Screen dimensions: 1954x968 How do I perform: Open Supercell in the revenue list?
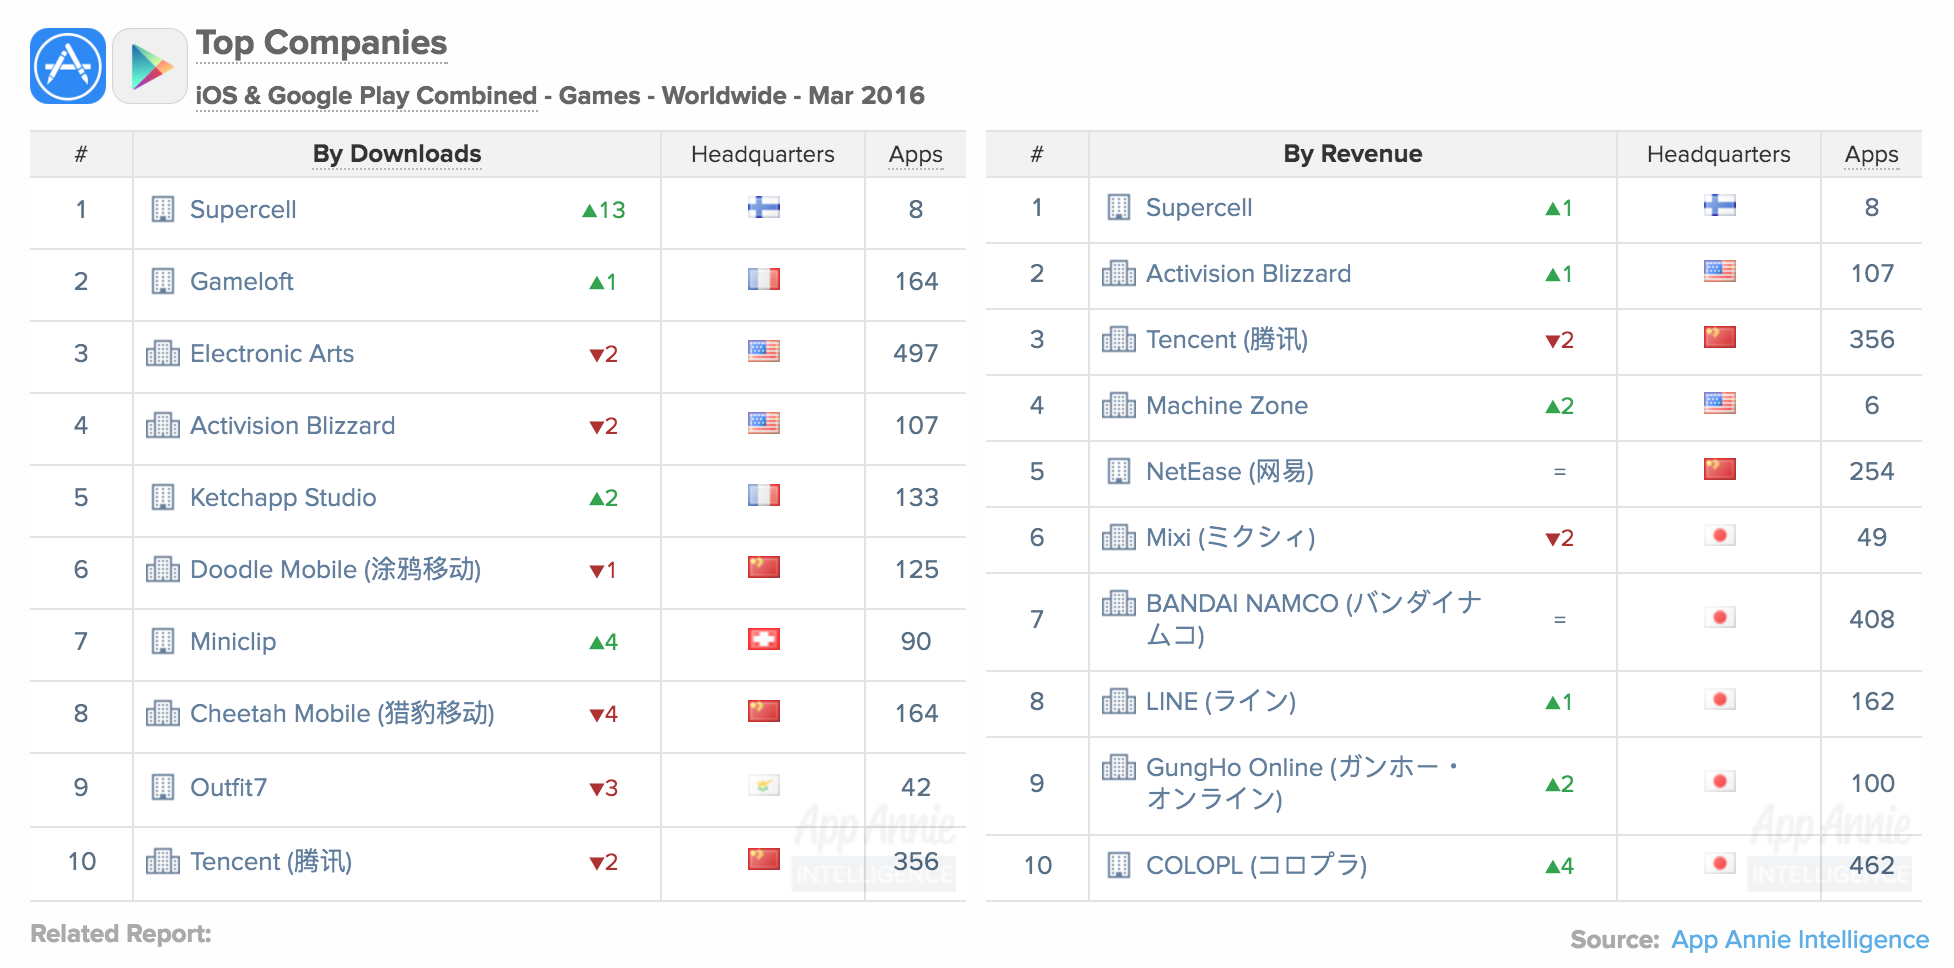[1199, 208]
